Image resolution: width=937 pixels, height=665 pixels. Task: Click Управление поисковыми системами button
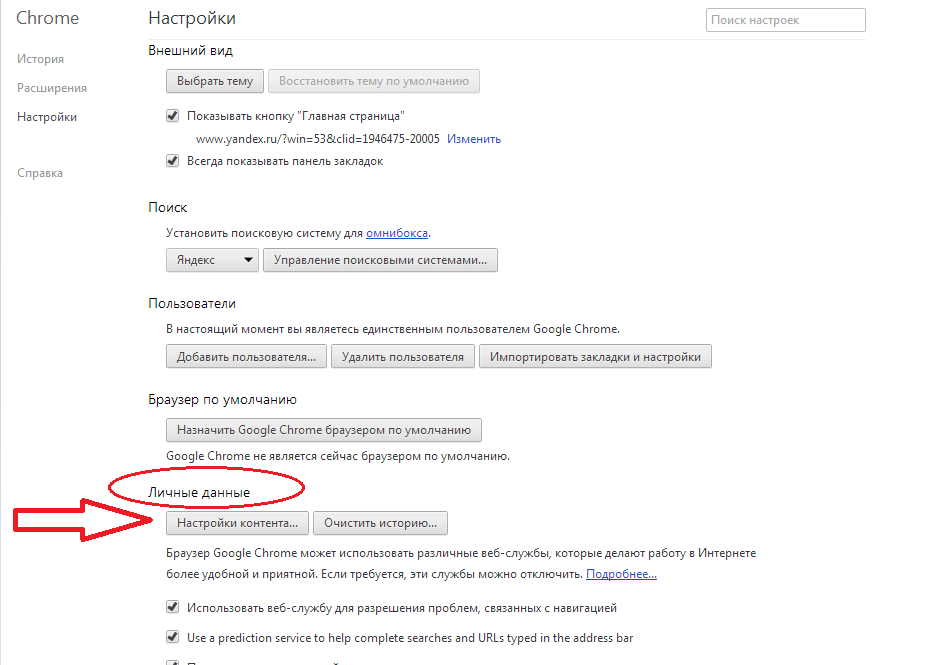[x=380, y=261]
